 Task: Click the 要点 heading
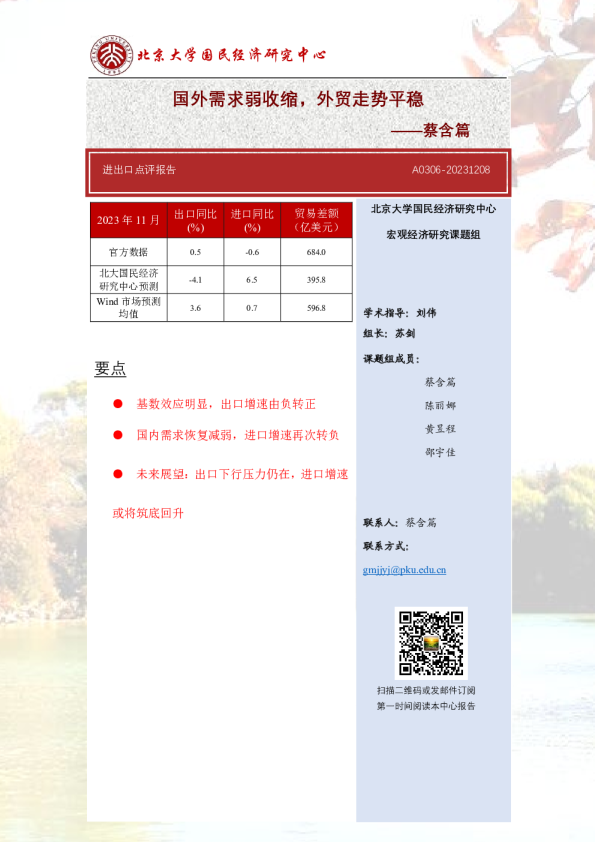110,368
